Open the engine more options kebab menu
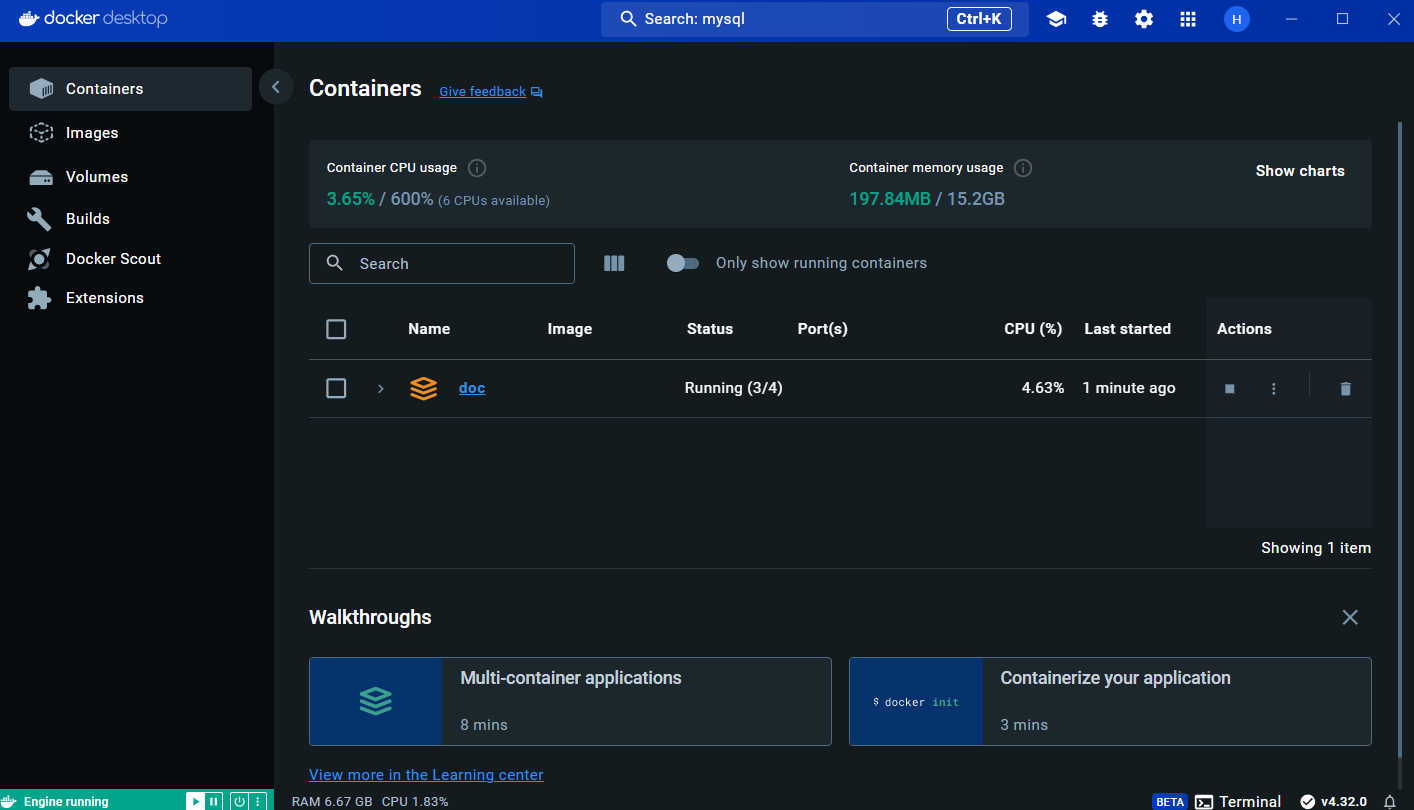This screenshot has width=1414, height=810. pyautogui.click(x=257, y=801)
